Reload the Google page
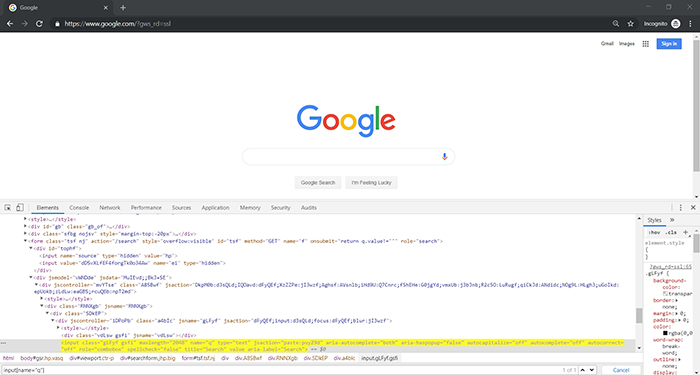This screenshot has height=375, width=700. (x=39, y=24)
